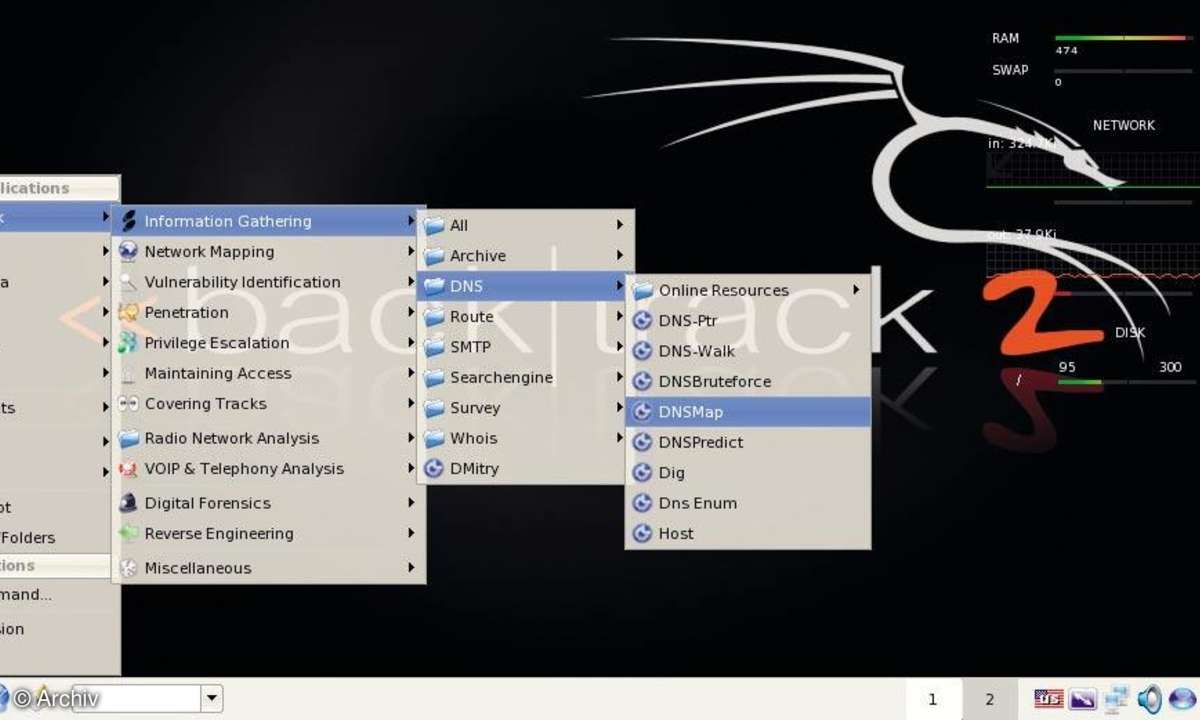The height and width of the screenshot is (720, 1200).
Task: Select the Dns Enum menu entry
Action: [748, 503]
